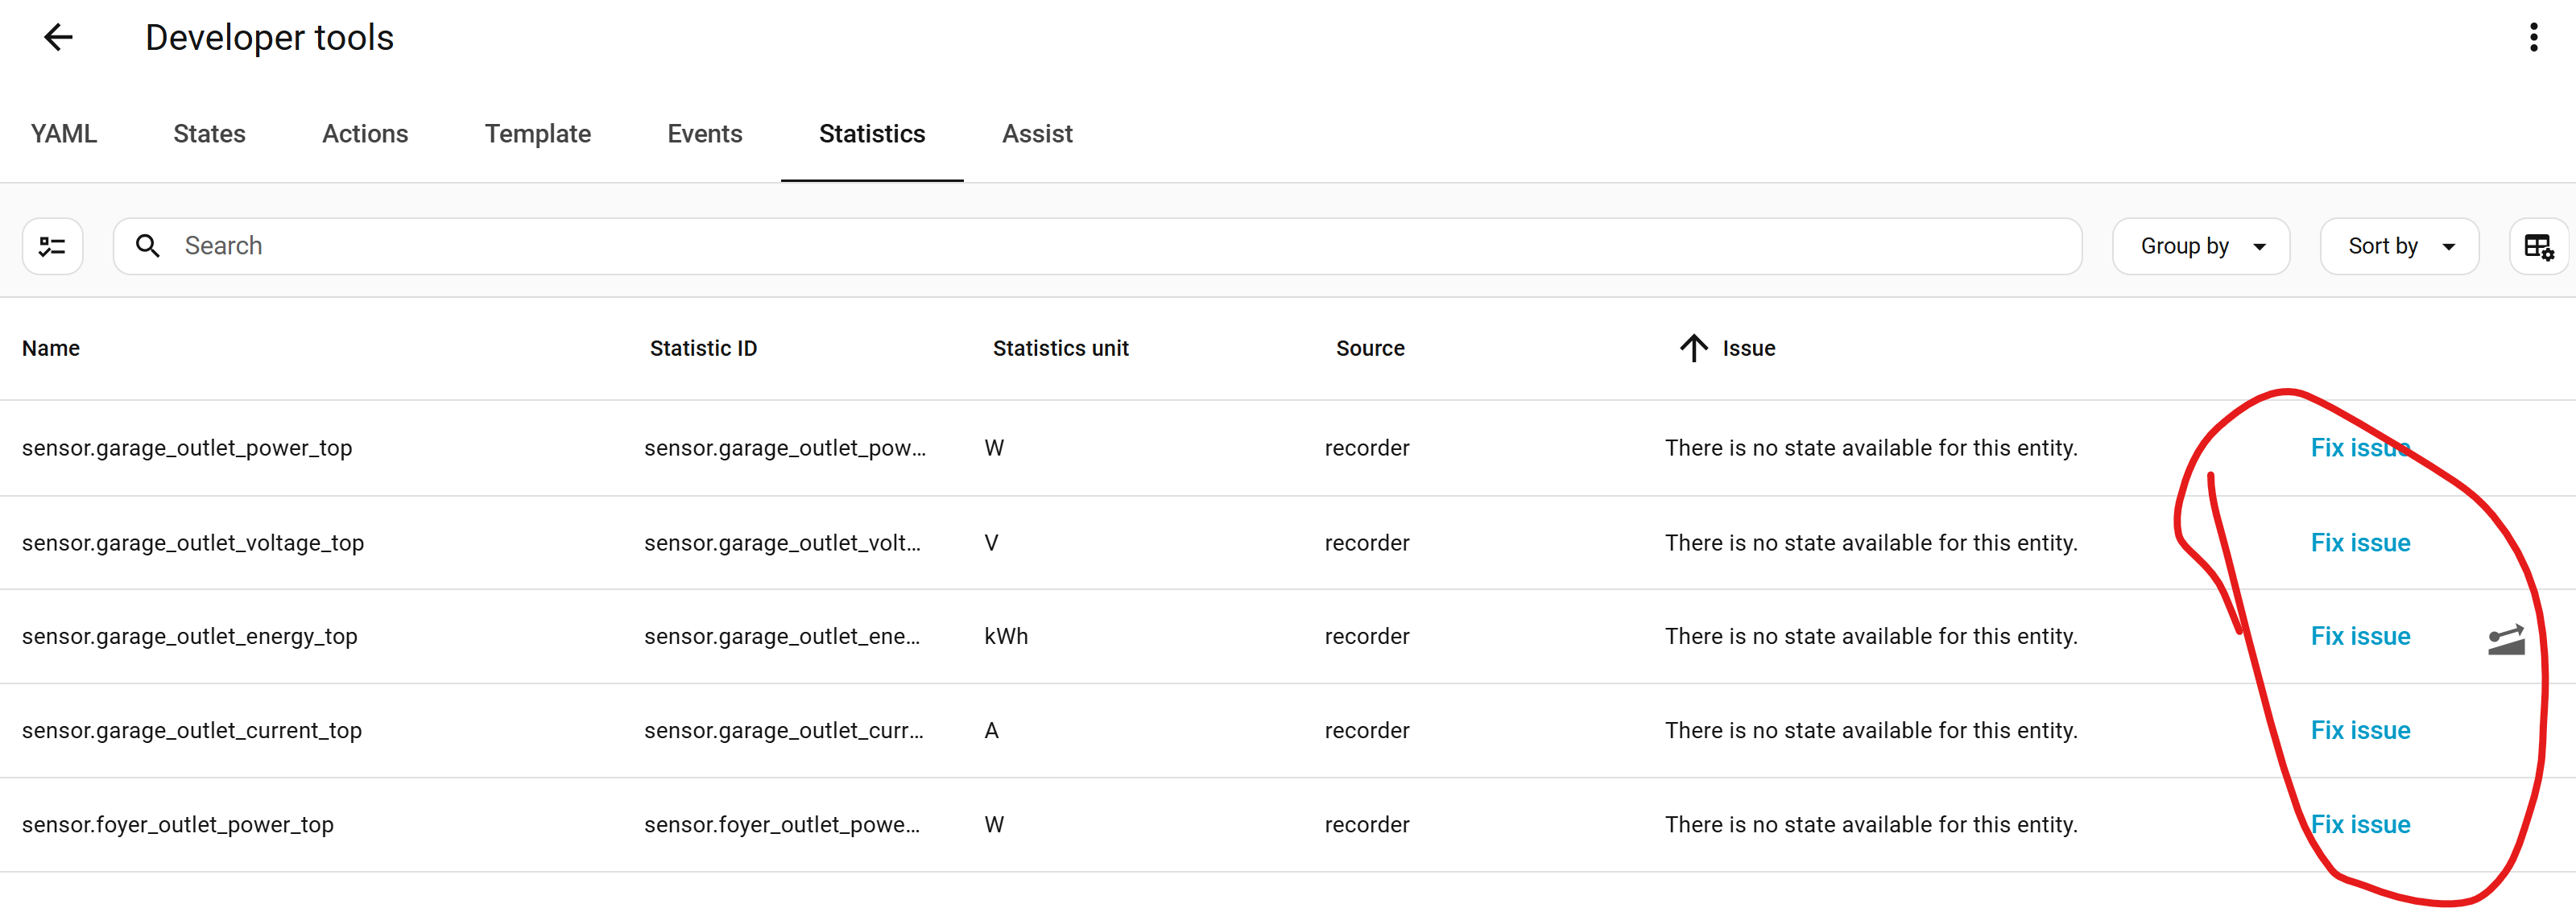Toggle selection mode checklist icon
Image resolution: width=2576 pixels, height=908 pixels.
pyautogui.click(x=52, y=246)
